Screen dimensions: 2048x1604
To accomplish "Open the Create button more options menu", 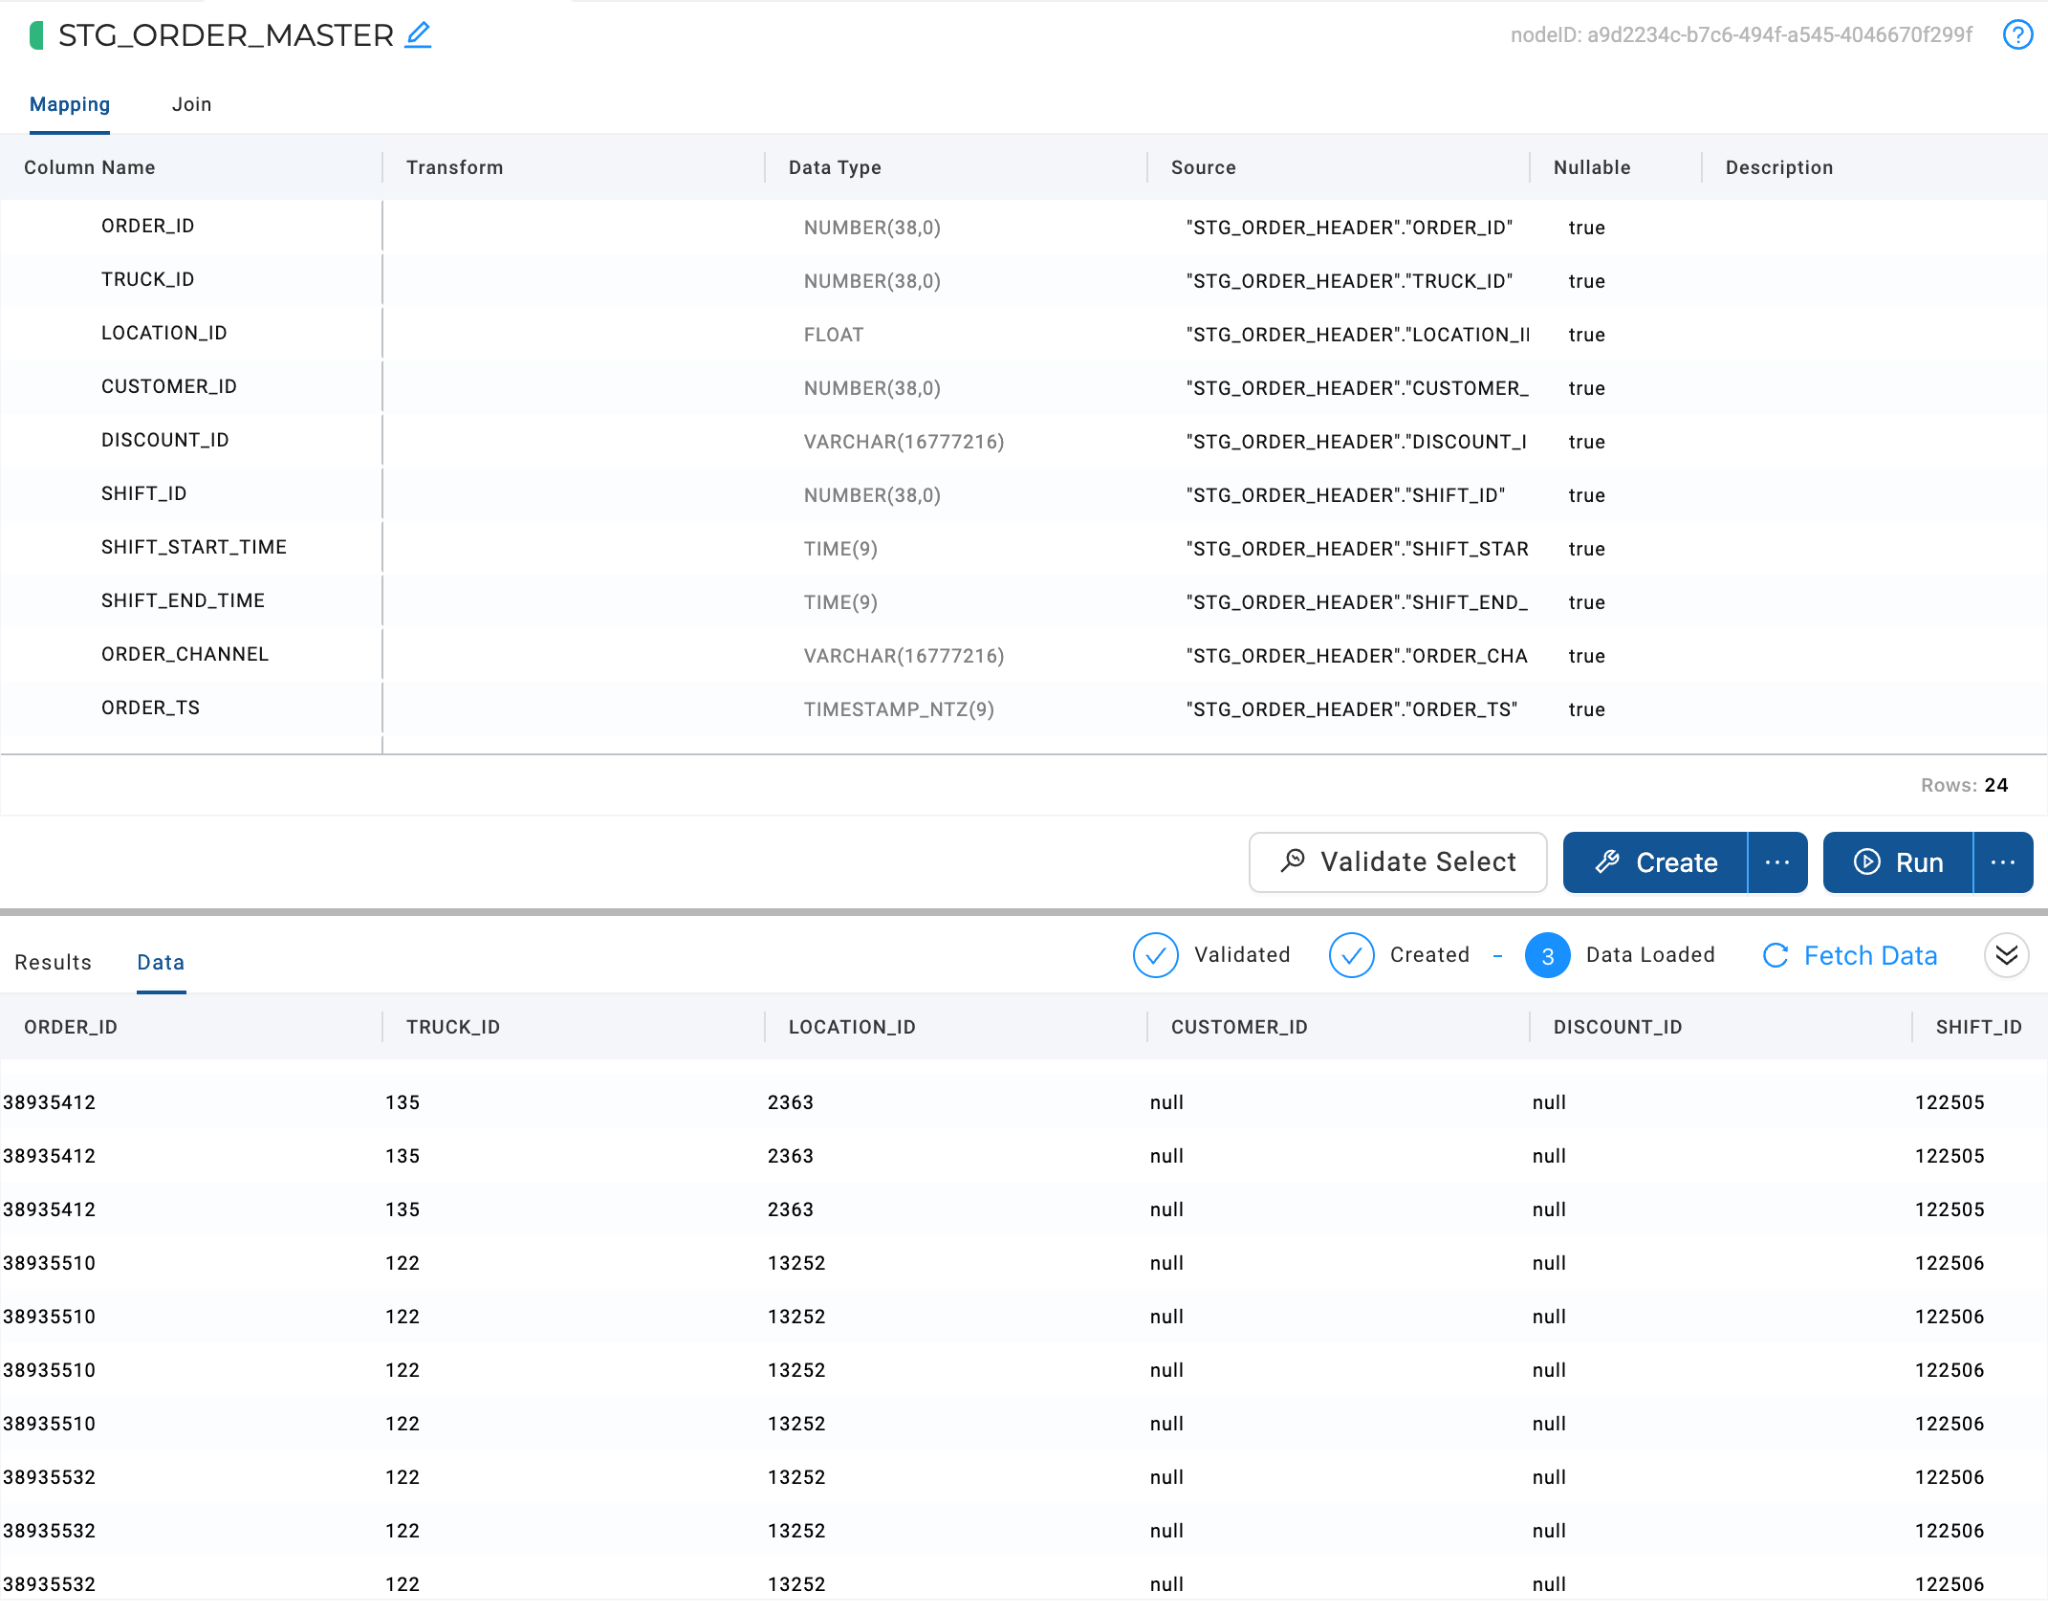I will [1777, 862].
